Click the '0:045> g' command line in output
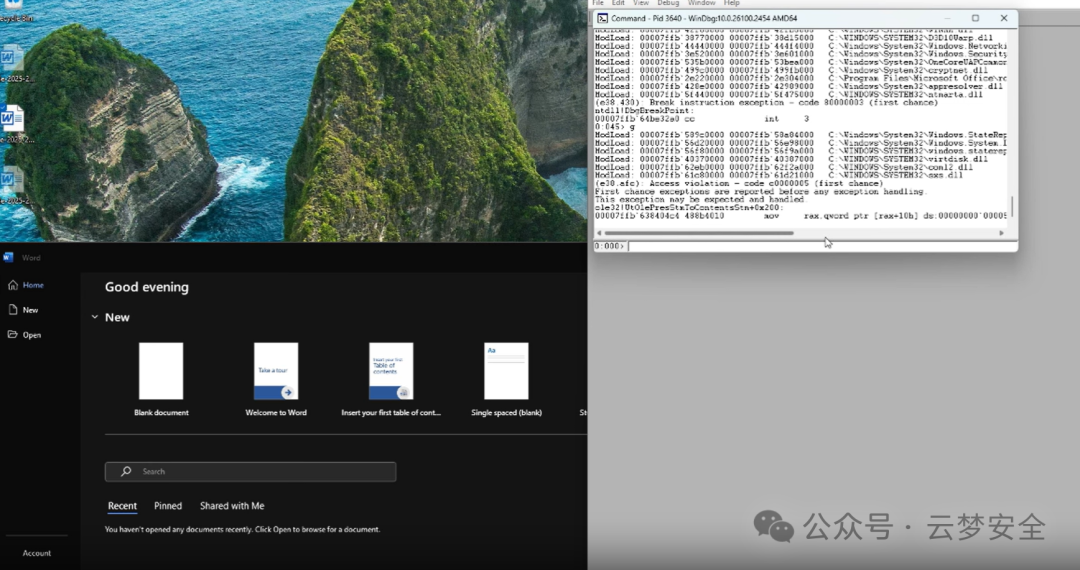 (615, 127)
